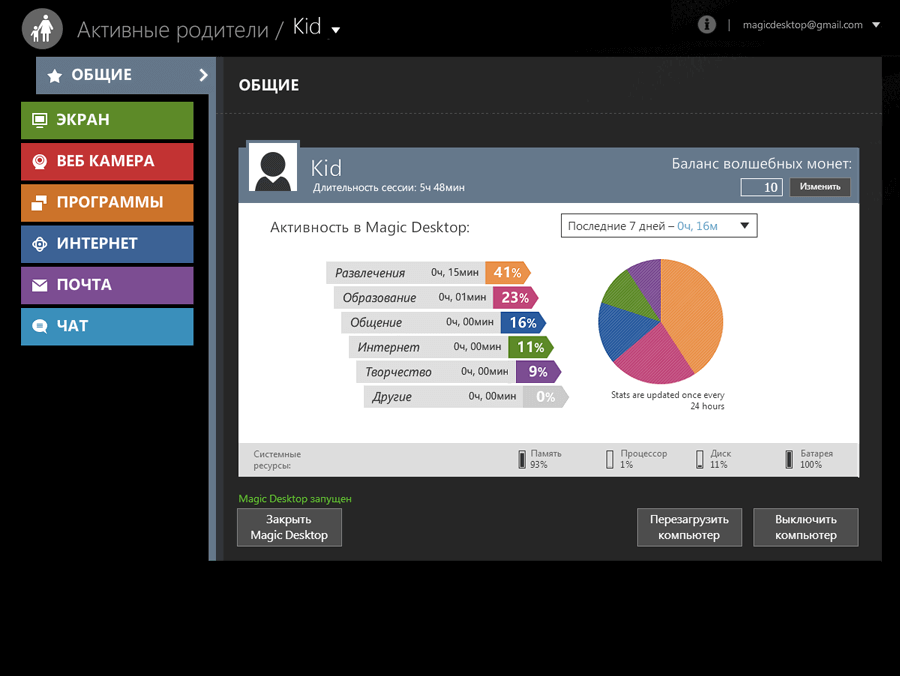Viewport: 900px width, 676px height.
Task: Select the Образование activity row
Action: click(436, 297)
